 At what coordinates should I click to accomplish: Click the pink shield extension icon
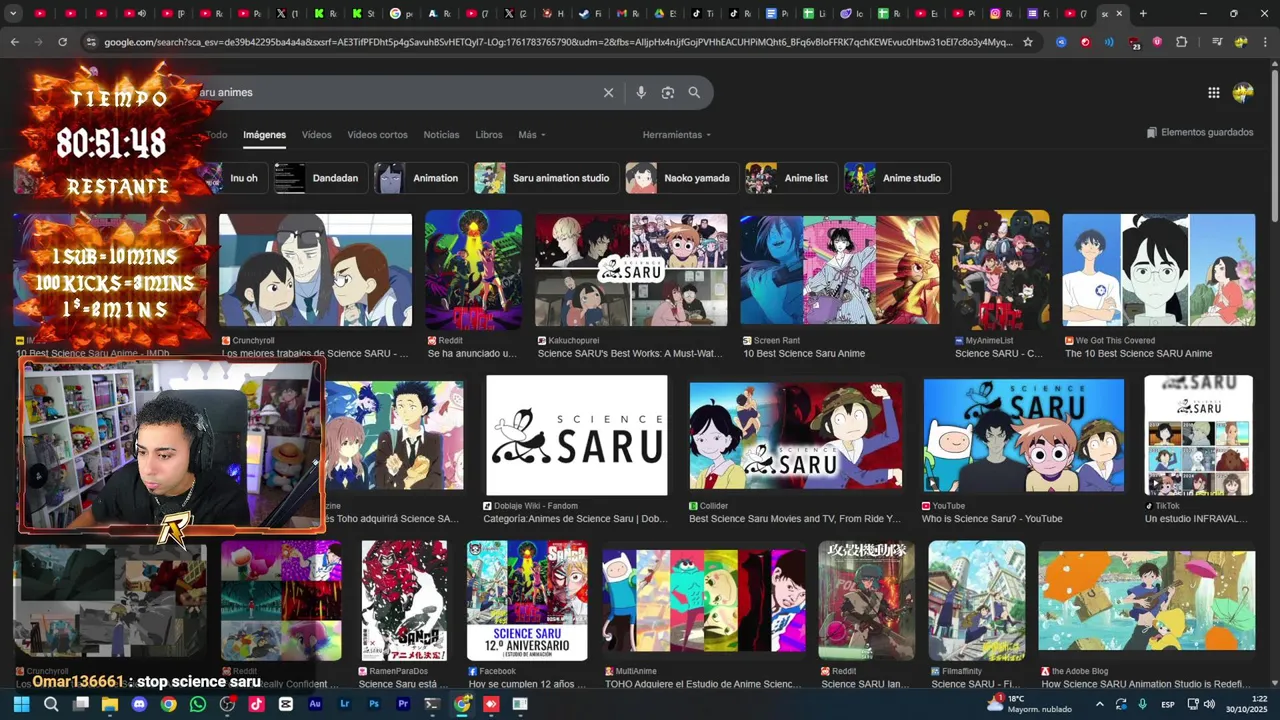pos(1157,42)
